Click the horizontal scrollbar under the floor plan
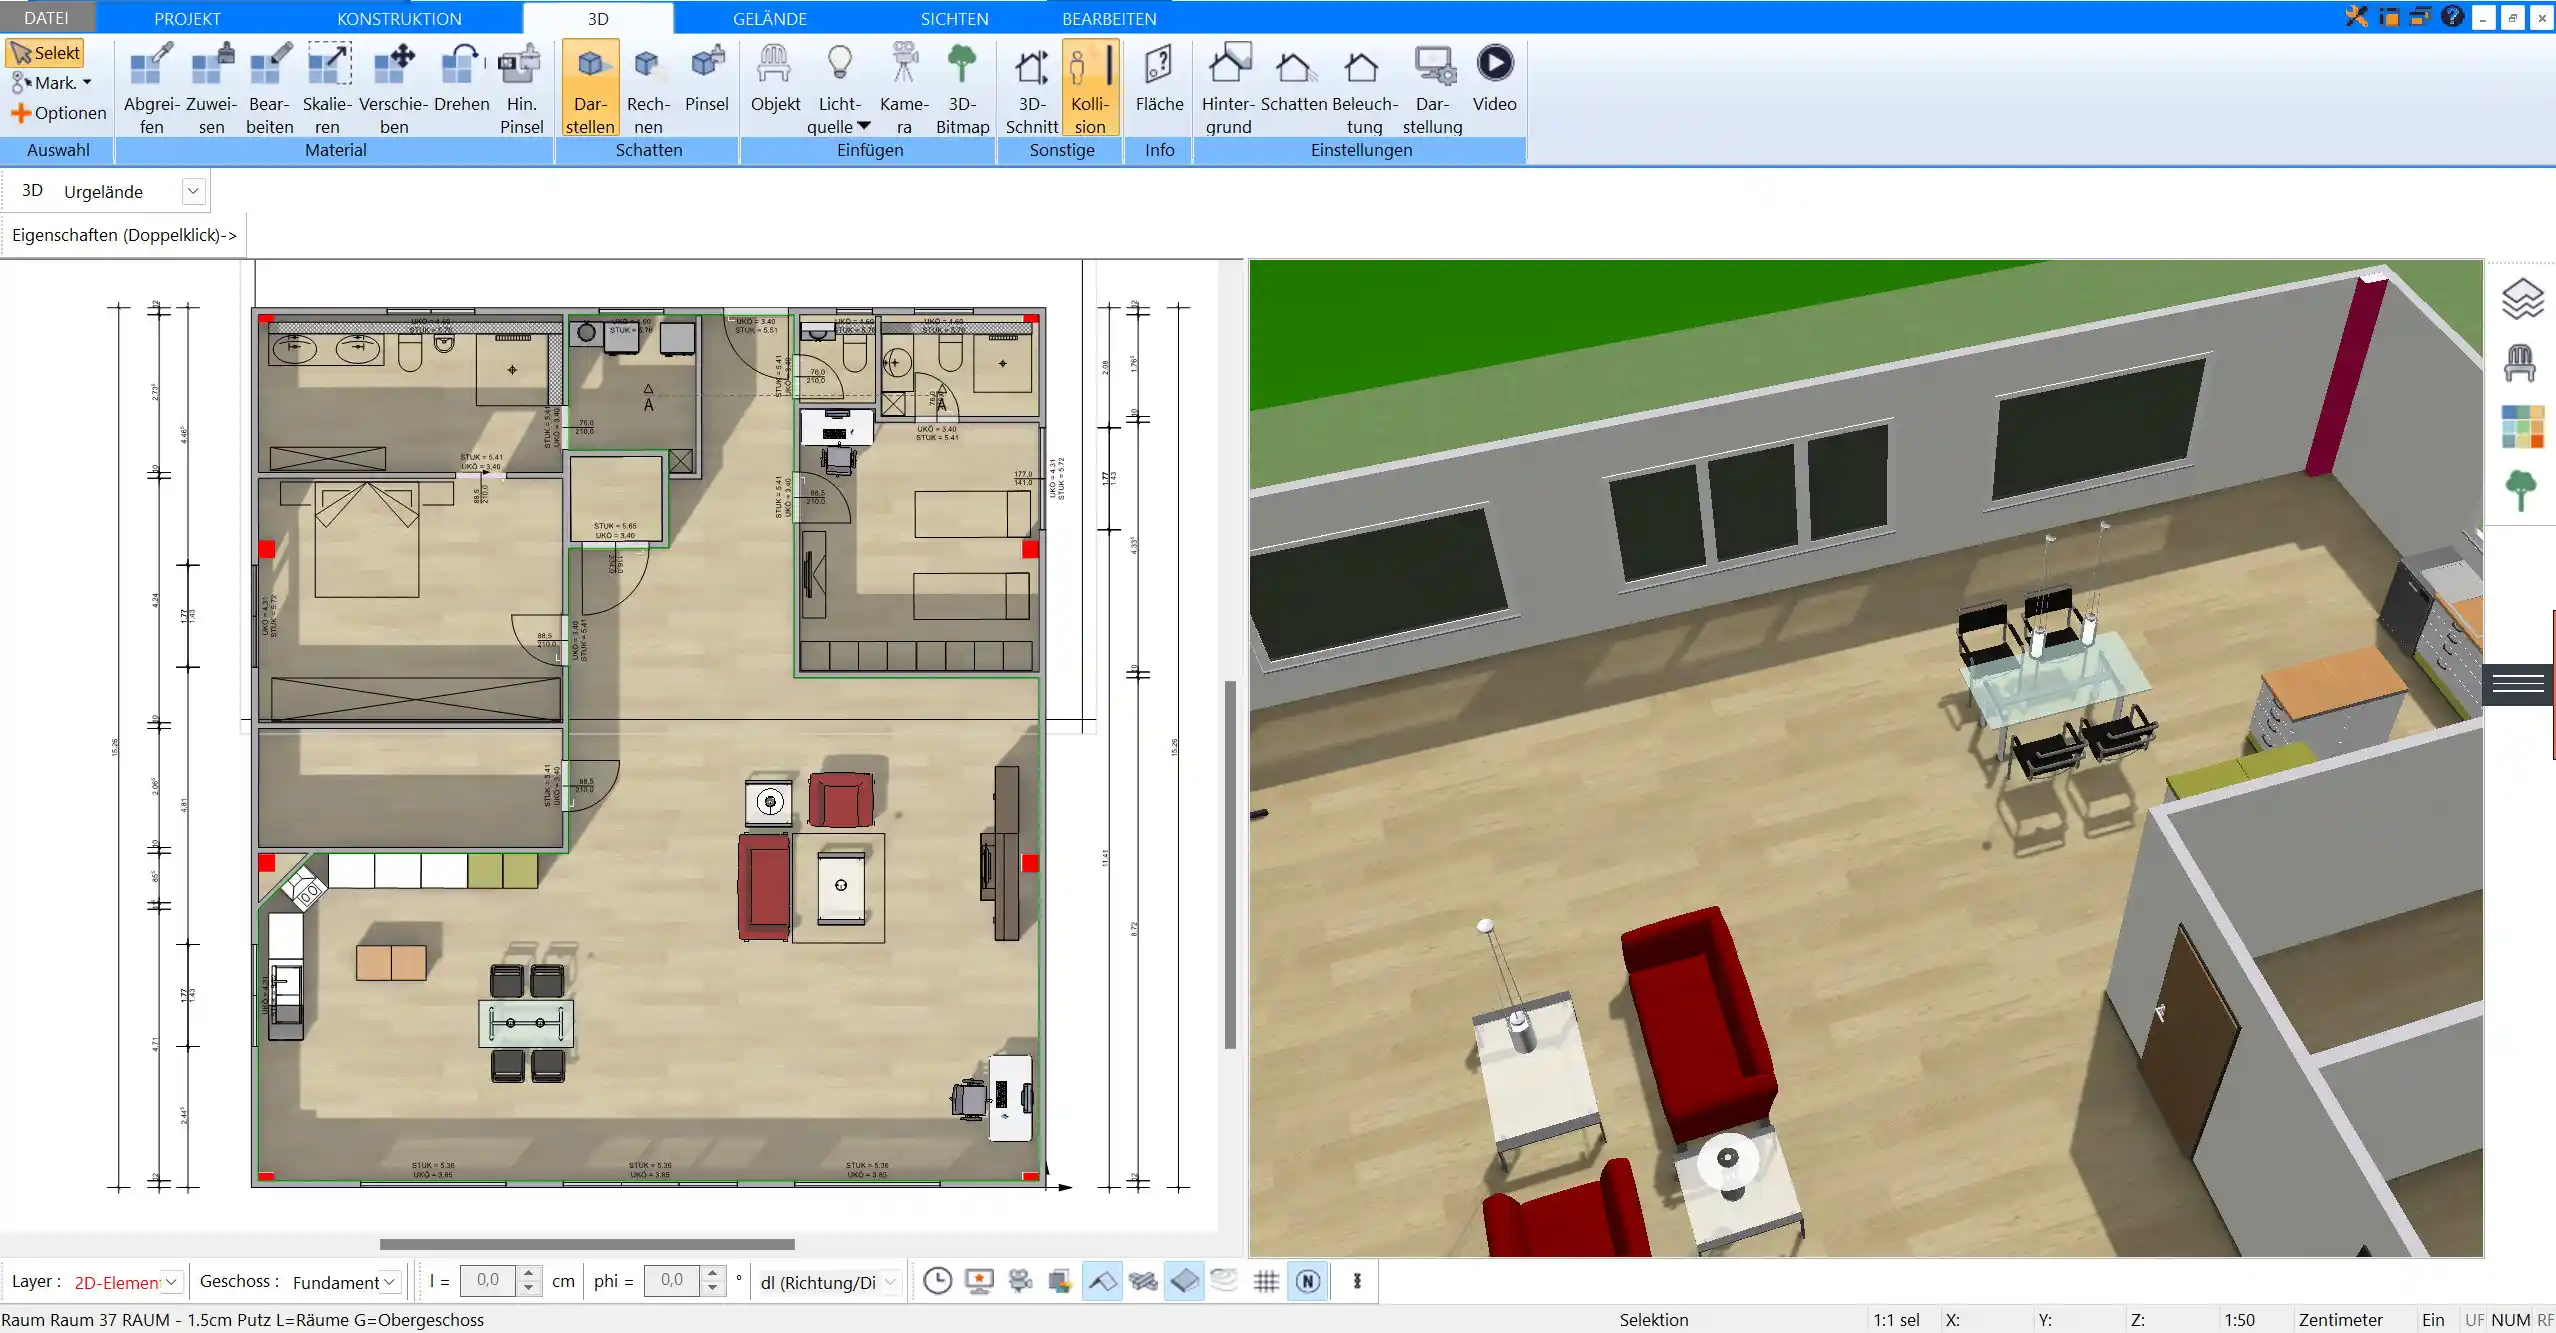The height and width of the screenshot is (1333, 2556). coord(587,1244)
